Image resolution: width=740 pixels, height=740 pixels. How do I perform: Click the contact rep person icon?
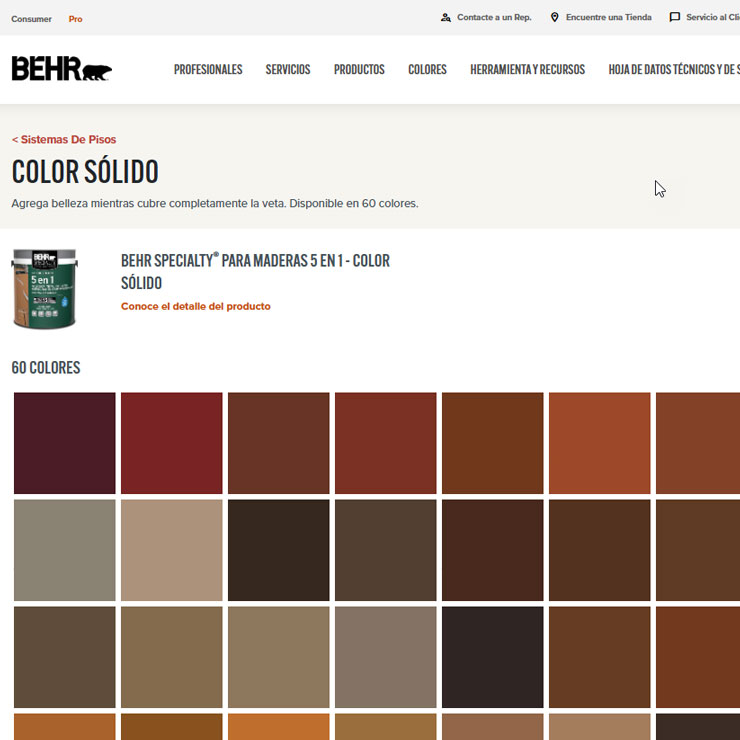tap(446, 17)
